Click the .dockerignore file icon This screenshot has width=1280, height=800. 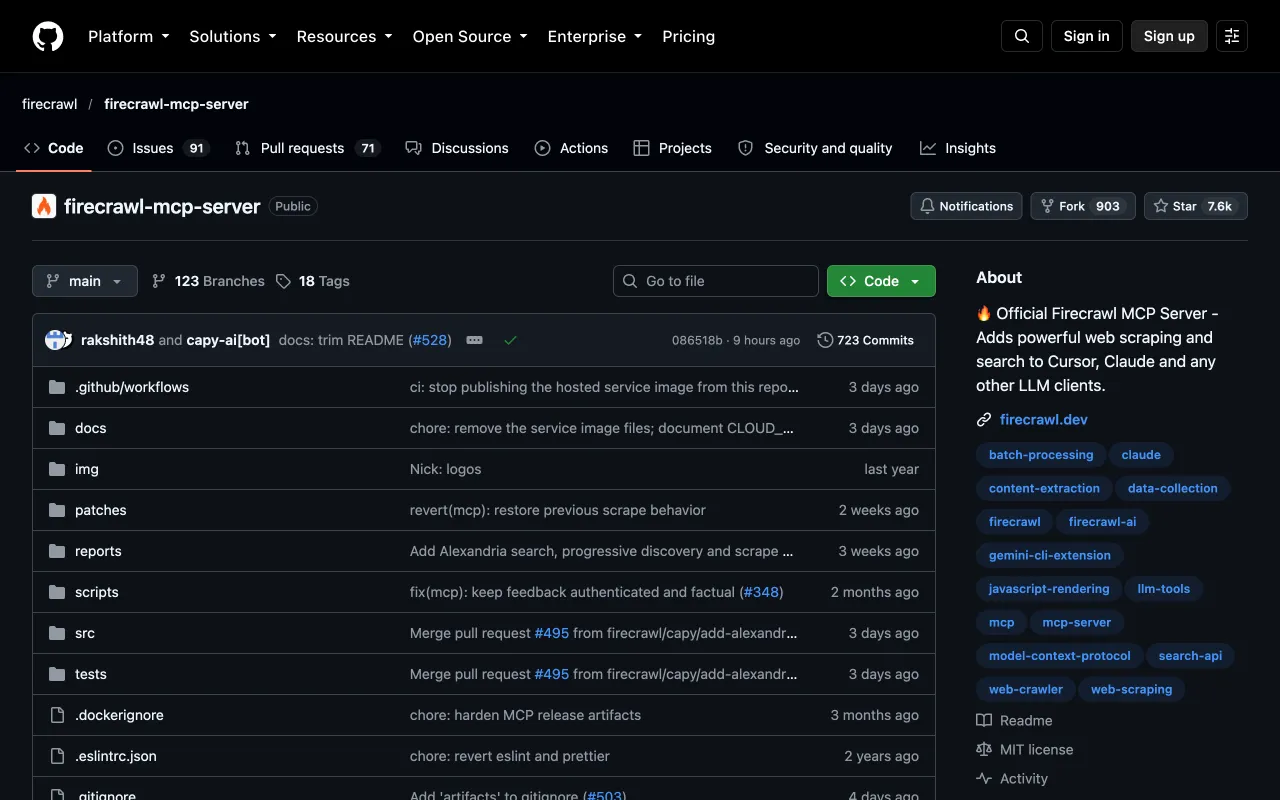coord(57,715)
